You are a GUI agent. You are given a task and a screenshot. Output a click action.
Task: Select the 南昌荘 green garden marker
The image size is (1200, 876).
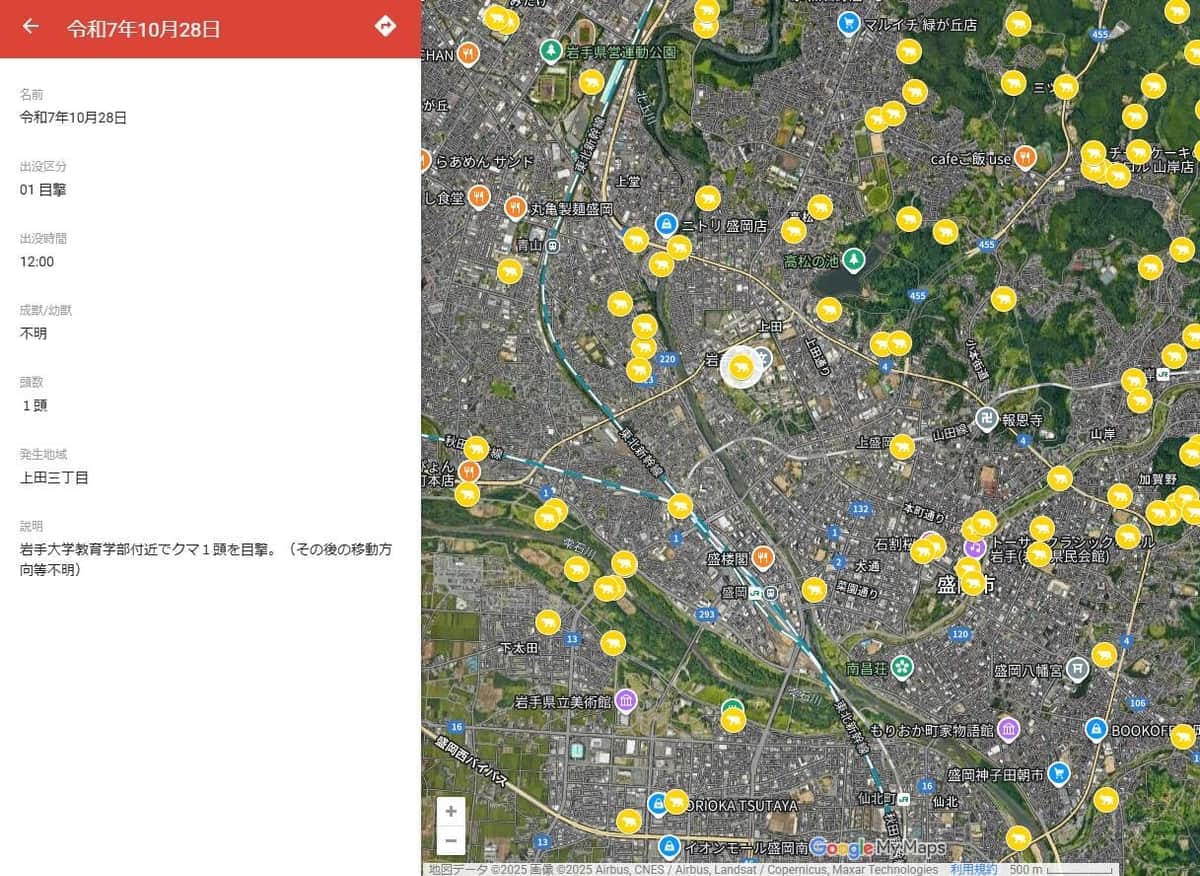point(904,666)
